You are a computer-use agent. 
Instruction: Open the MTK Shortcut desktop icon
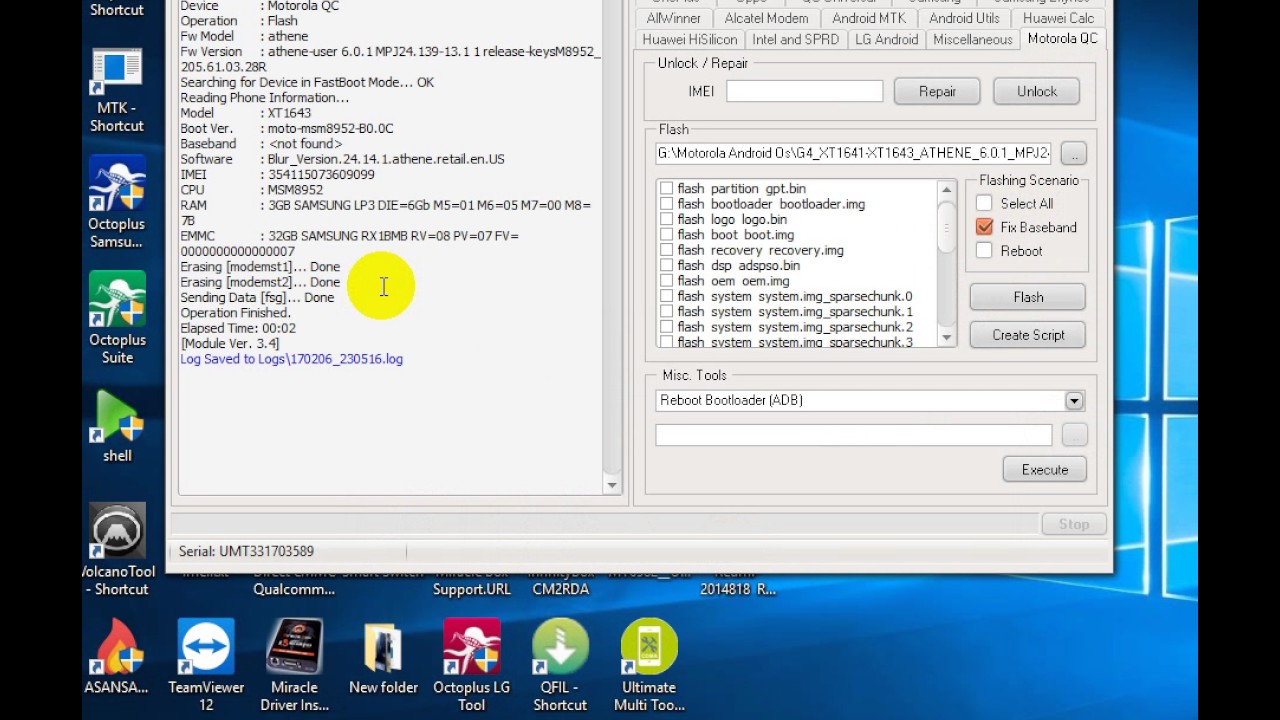click(117, 89)
